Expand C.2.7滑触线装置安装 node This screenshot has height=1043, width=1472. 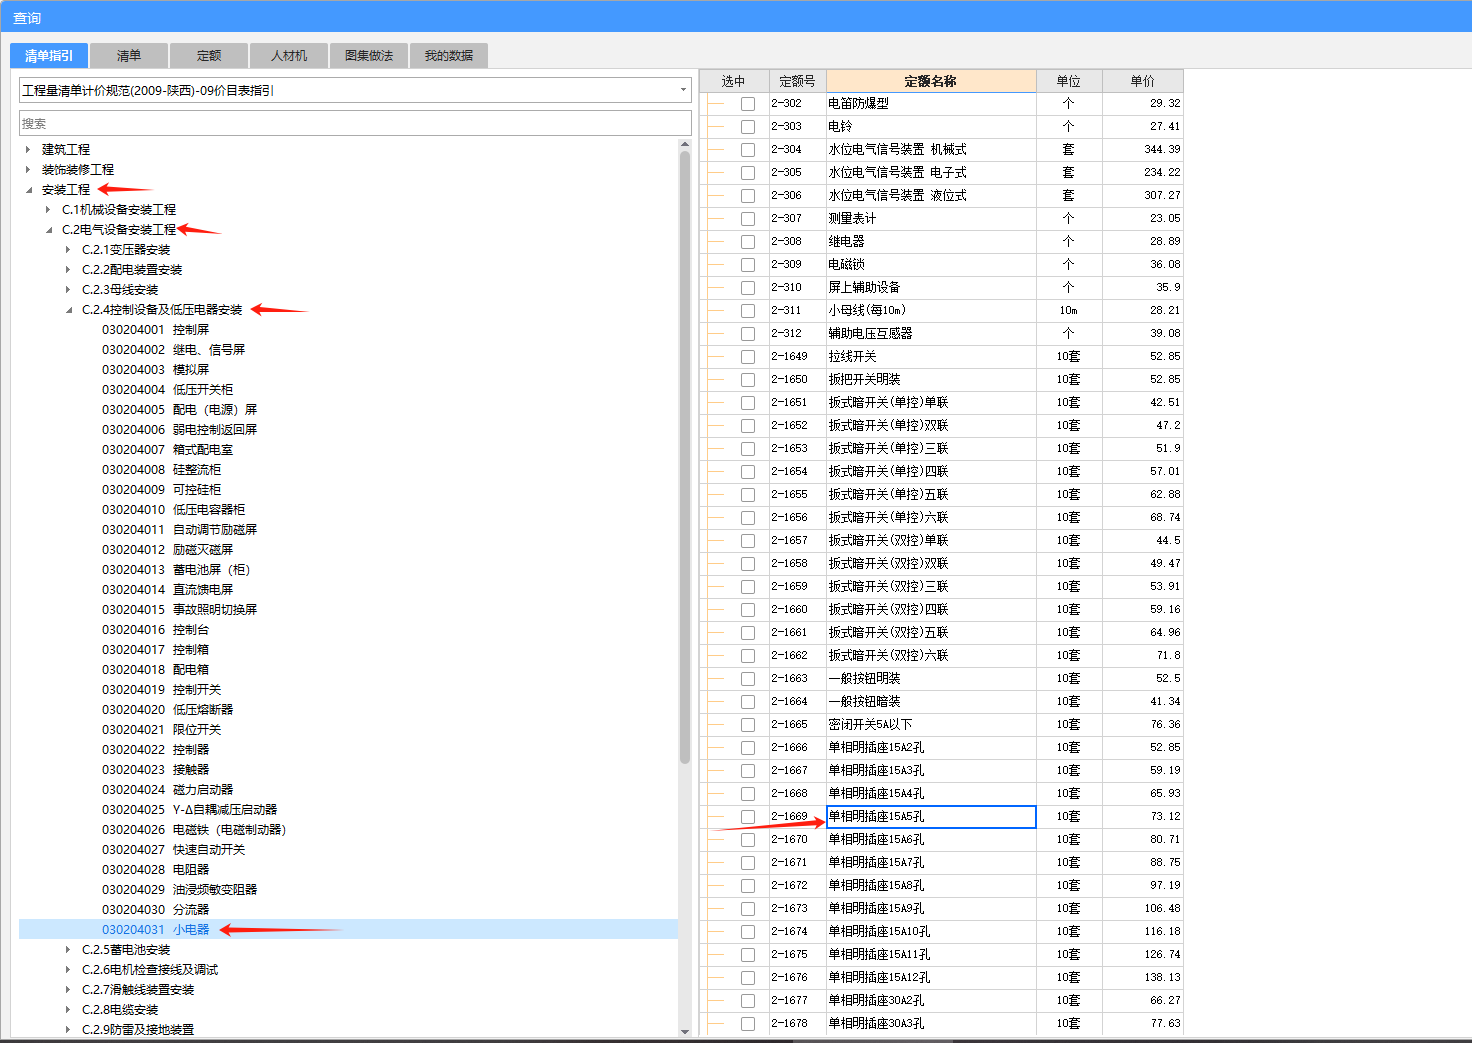[68, 989]
